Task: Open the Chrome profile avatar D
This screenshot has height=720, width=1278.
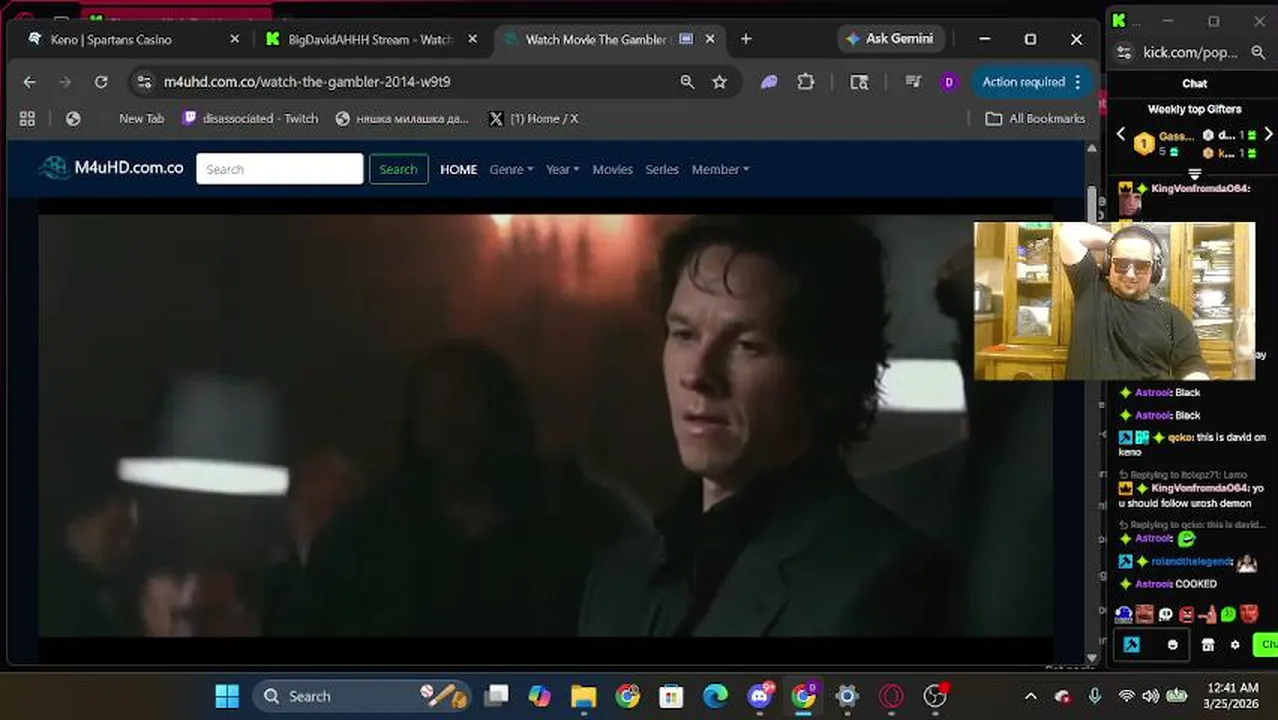Action: (949, 82)
